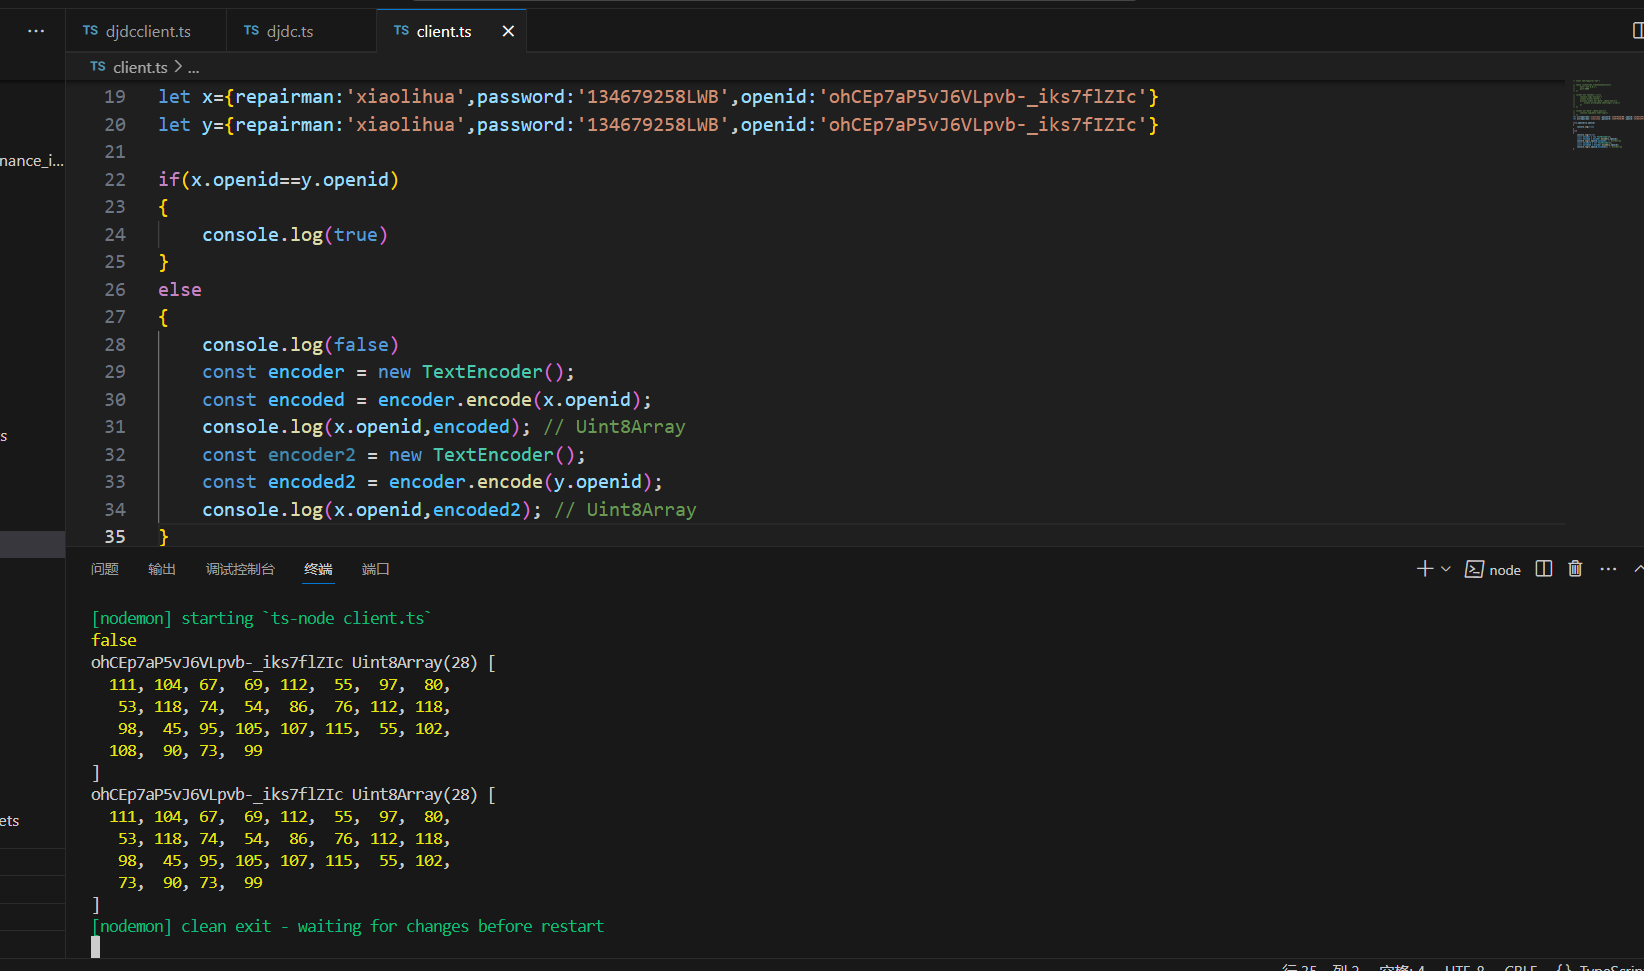Open the 端口 (Ports) panel tab
Screen dimensions: 1644x971
point(376,569)
